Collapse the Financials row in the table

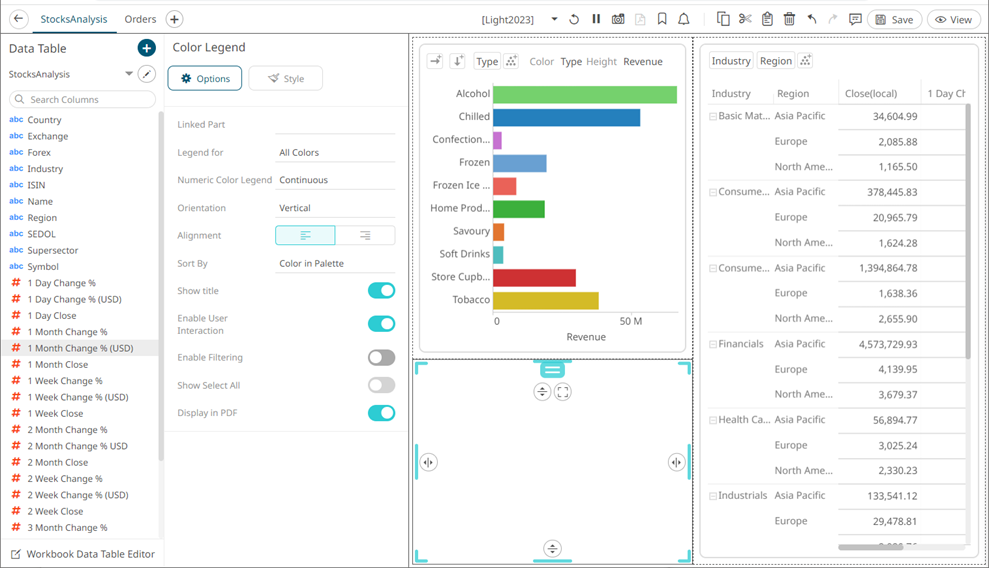coord(713,344)
